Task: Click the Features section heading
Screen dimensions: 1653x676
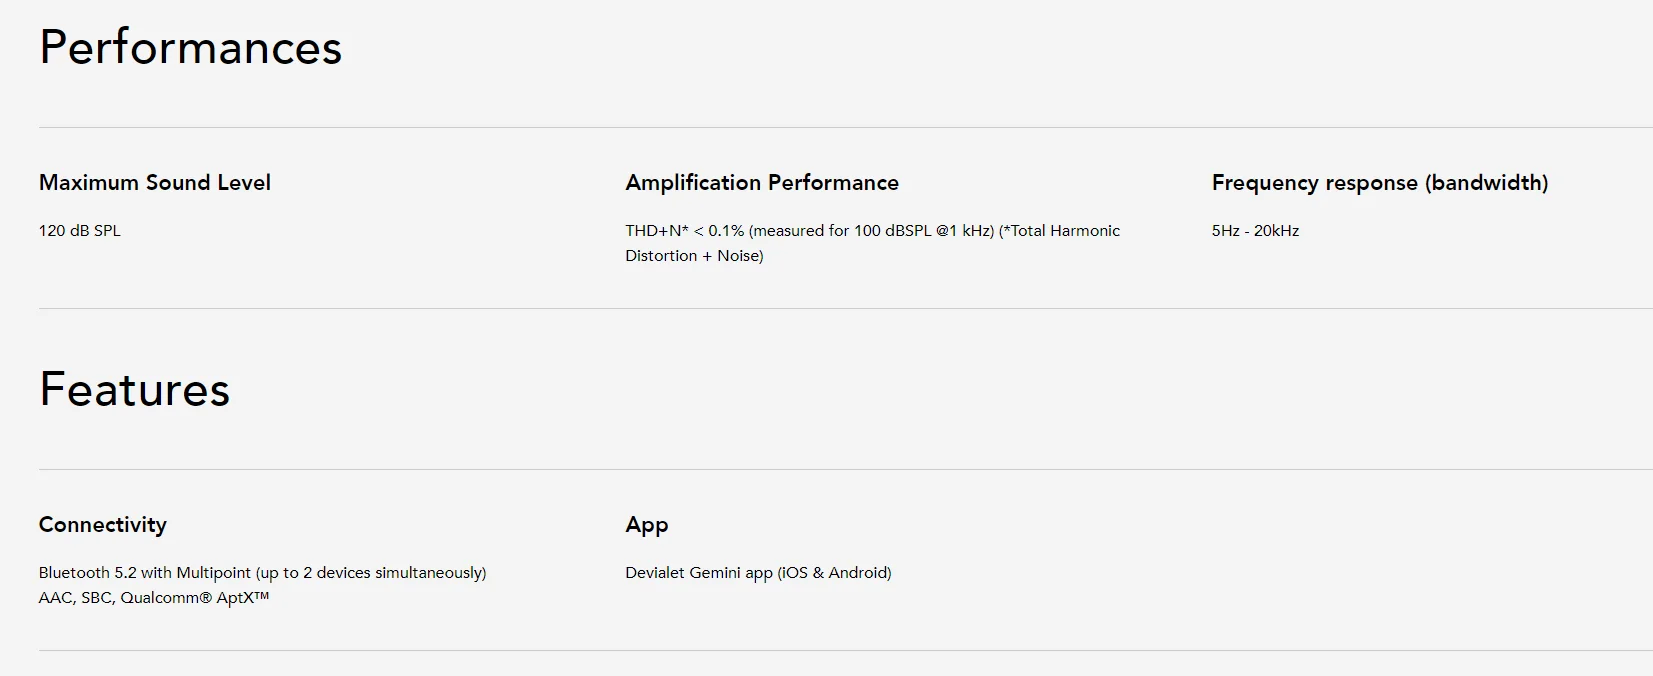Action: tap(134, 389)
